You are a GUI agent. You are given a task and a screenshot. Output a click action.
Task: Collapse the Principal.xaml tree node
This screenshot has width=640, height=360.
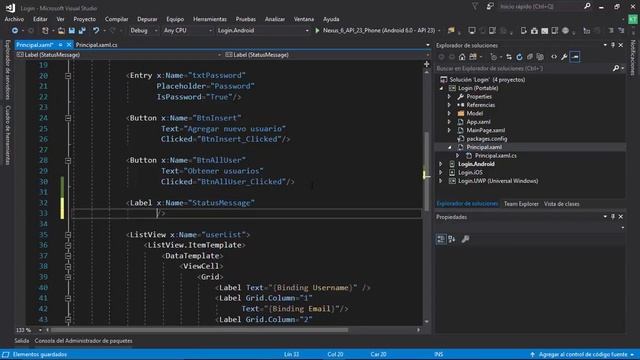449,147
